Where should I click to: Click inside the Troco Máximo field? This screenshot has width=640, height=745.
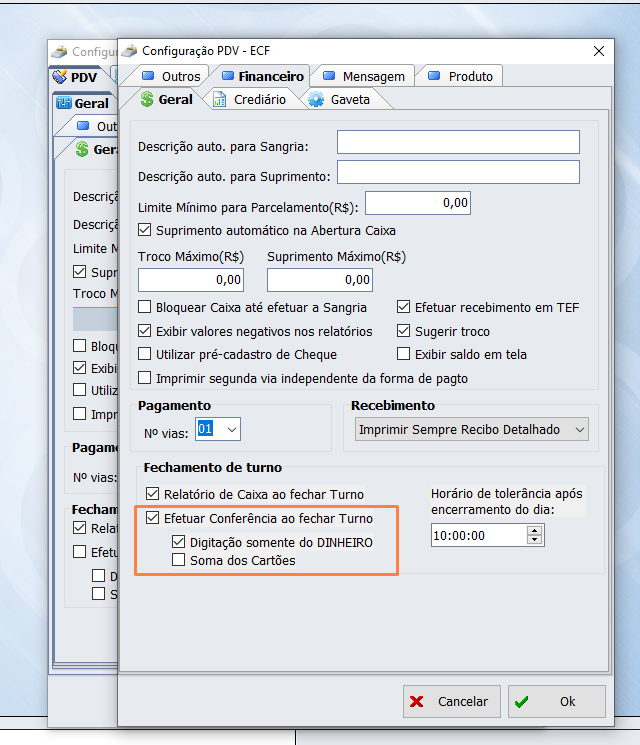coord(190,279)
